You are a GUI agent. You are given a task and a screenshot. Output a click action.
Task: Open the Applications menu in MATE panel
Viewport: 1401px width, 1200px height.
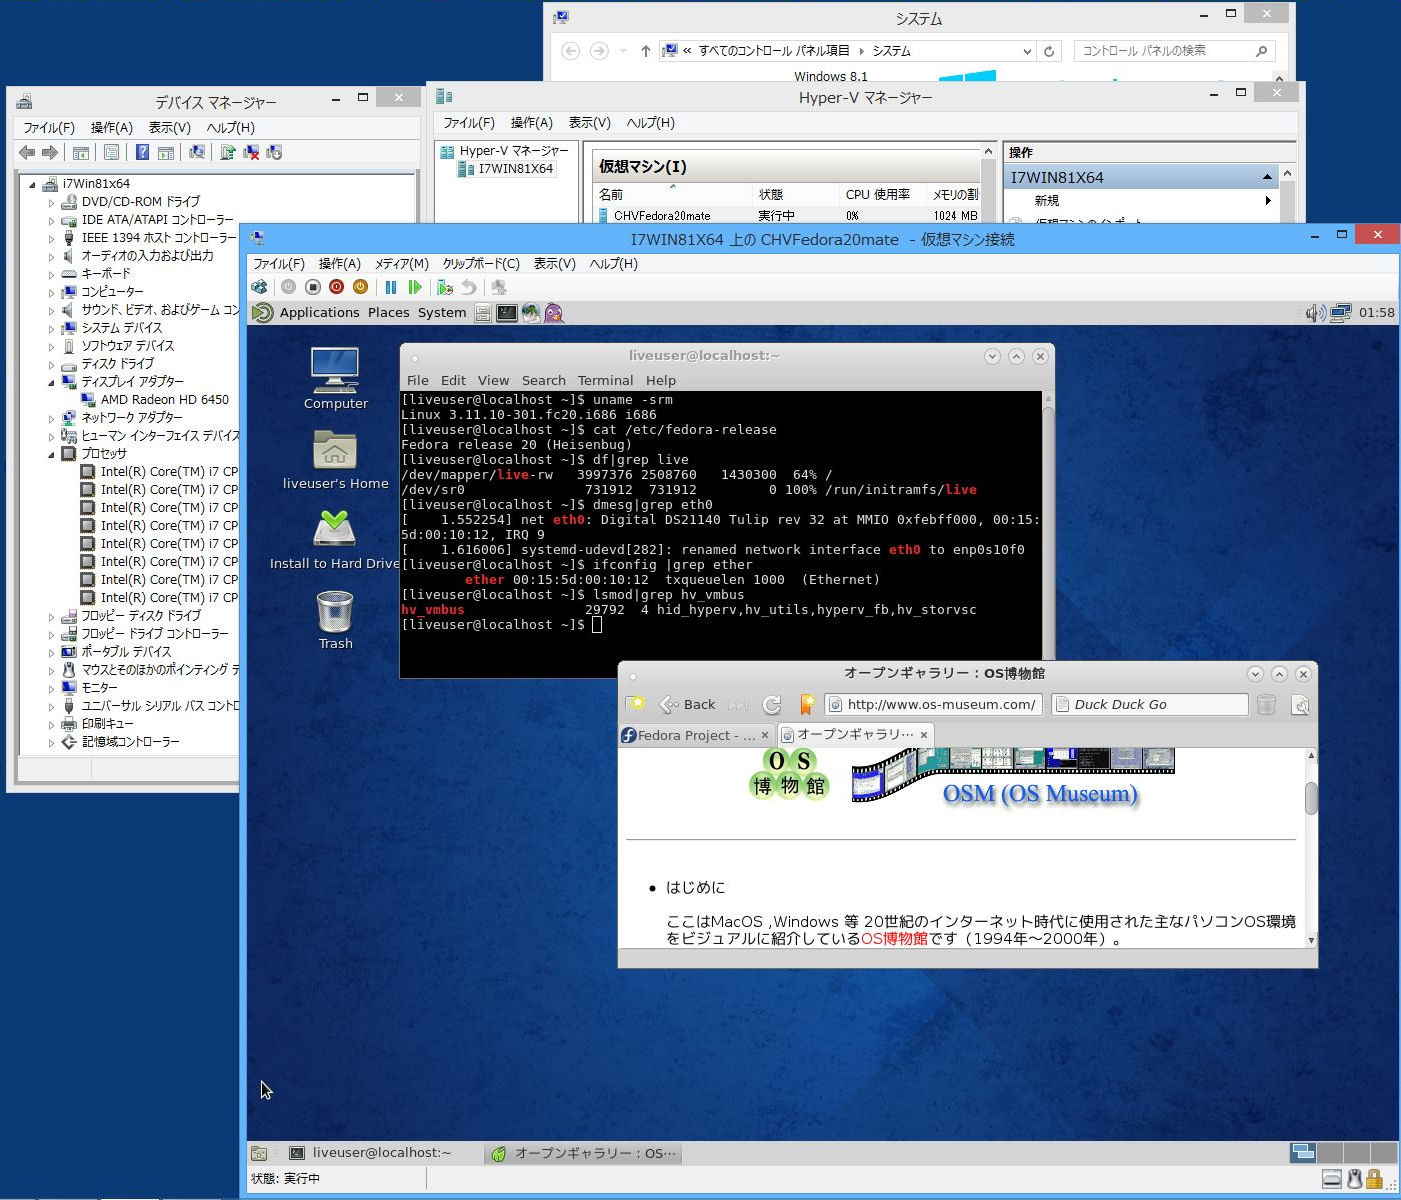click(319, 313)
